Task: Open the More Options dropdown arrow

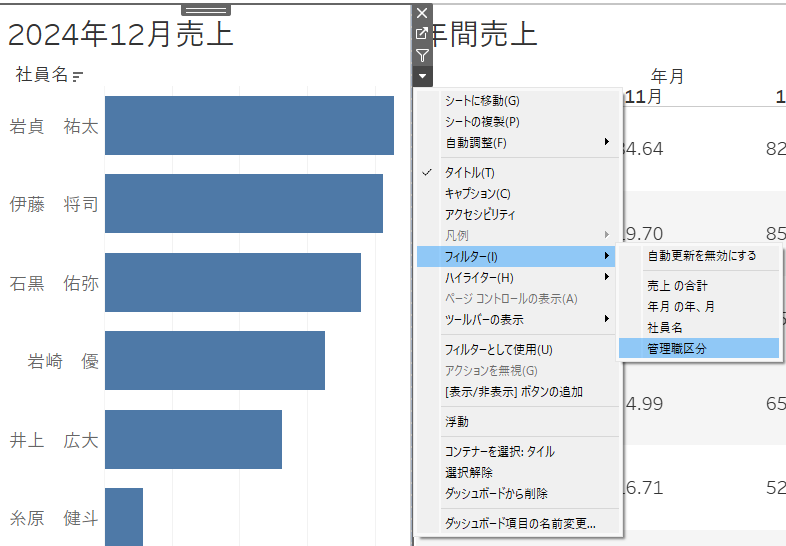Action: point(422,76)
